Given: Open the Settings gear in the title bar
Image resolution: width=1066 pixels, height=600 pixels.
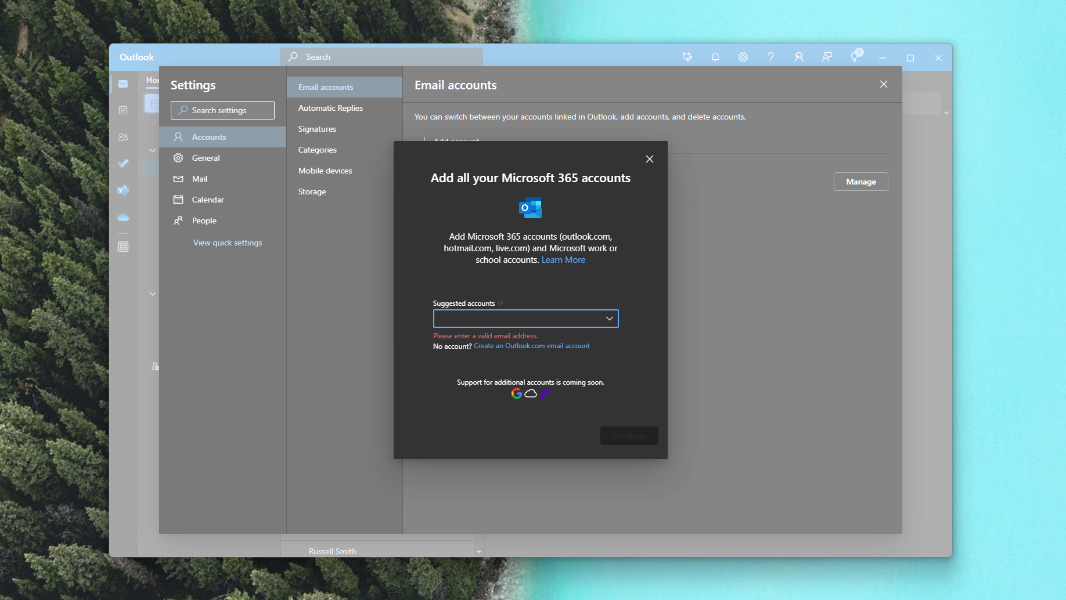Looking at the screenshot, I should click(x=743, y=57).
